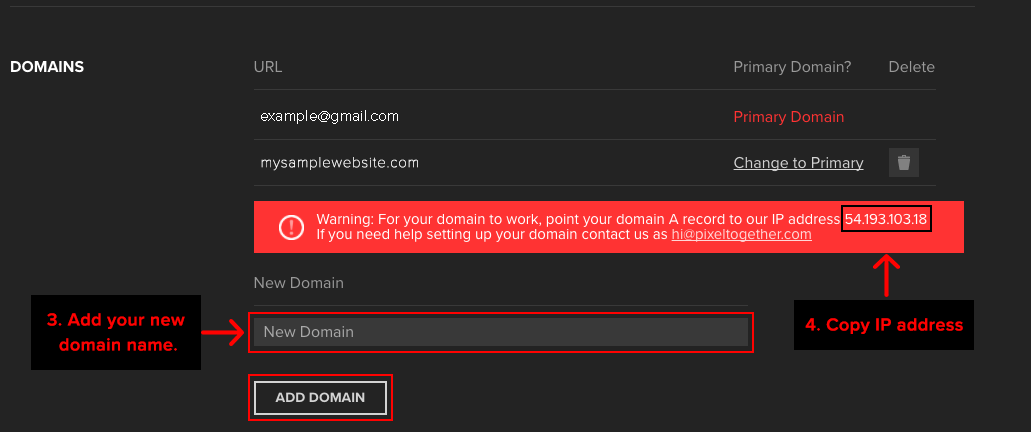
Task: Delete the mysamplewebsite.com domain with trash icon
Action: pyautogui.click(x=903, y=163)
